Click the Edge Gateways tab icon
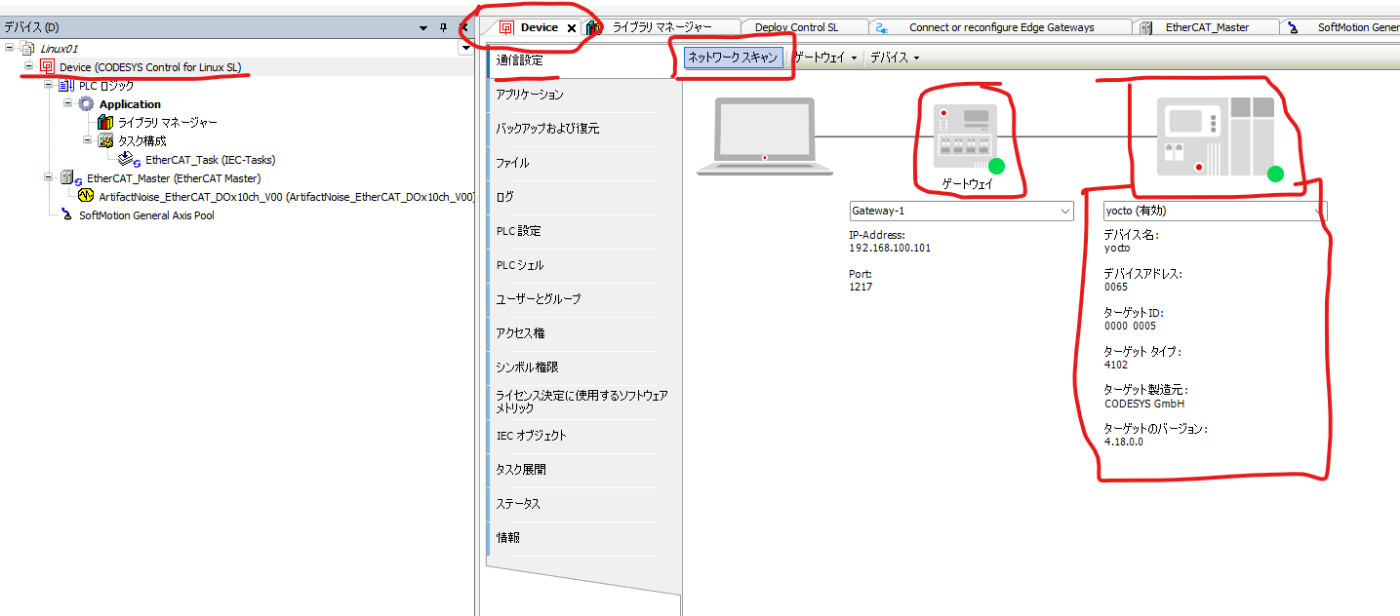Viewport: 1400px width, 616px height. click(883, 28)
